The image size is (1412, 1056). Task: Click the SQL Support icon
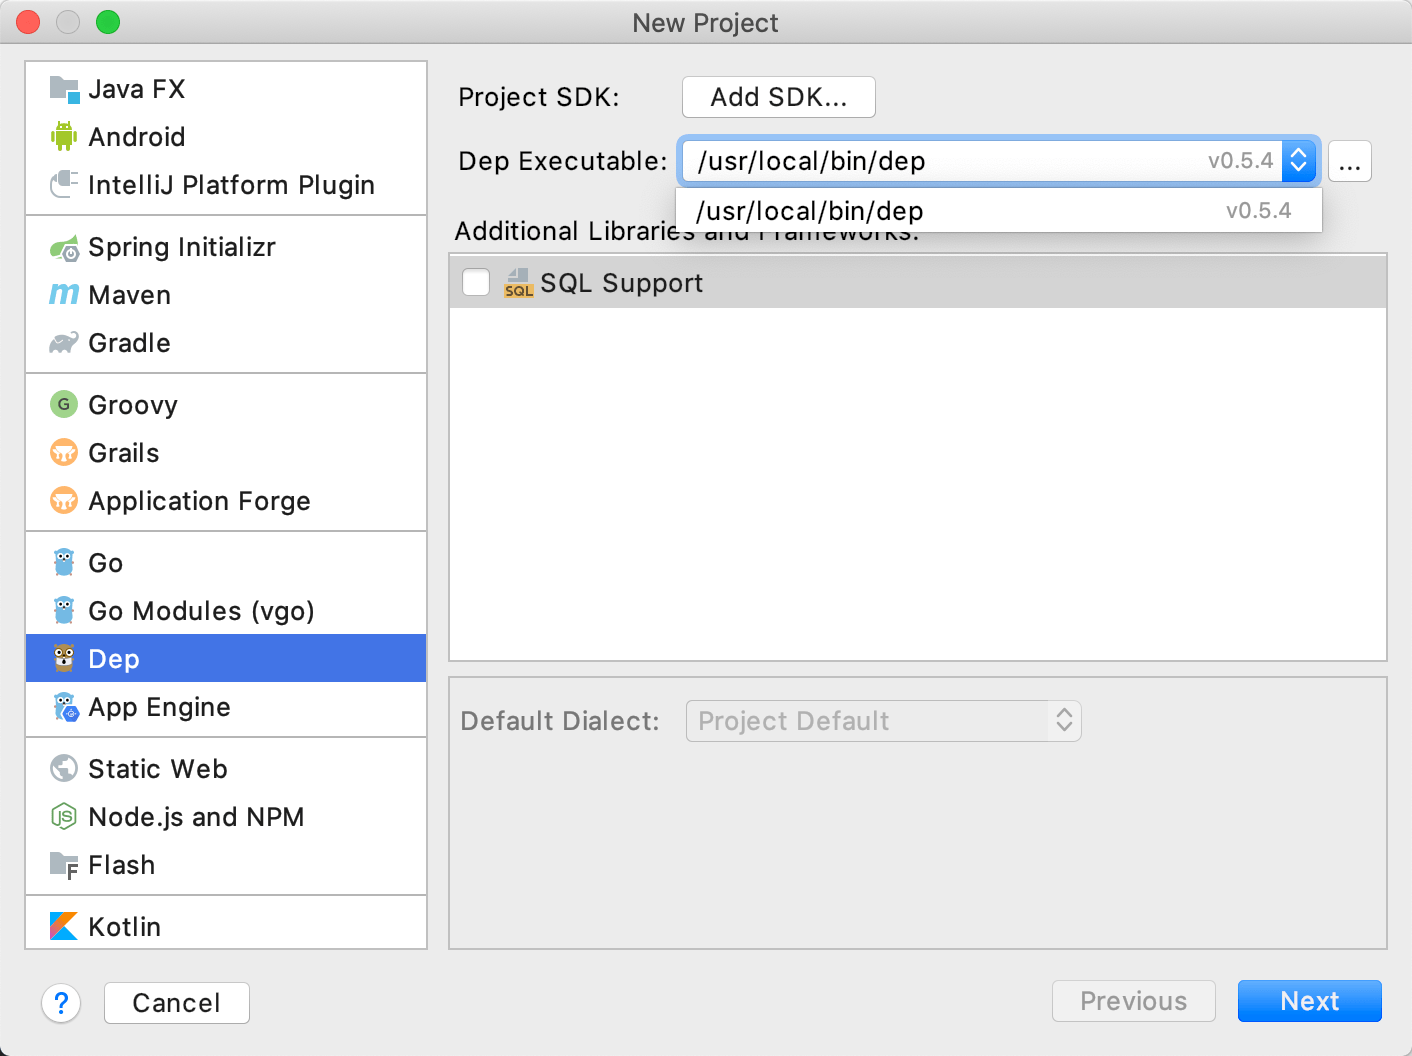(x=518, y=283)
